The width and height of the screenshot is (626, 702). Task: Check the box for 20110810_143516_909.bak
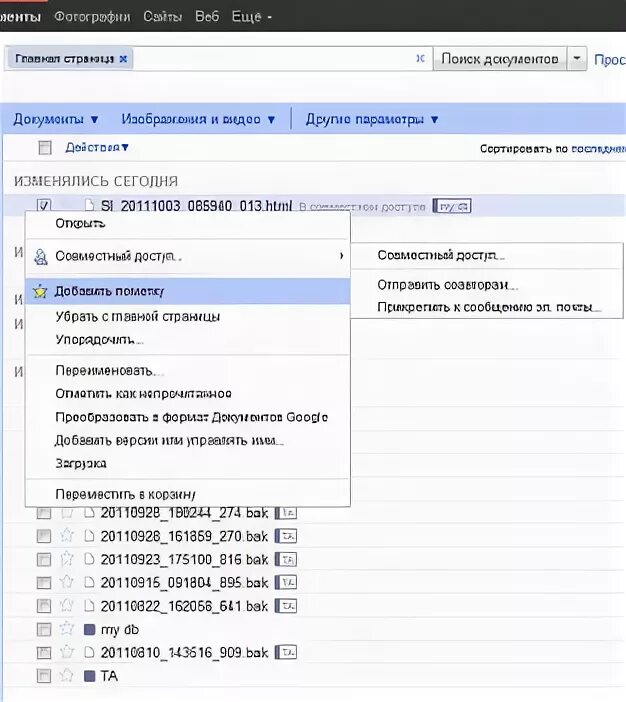tap(44, 652)
